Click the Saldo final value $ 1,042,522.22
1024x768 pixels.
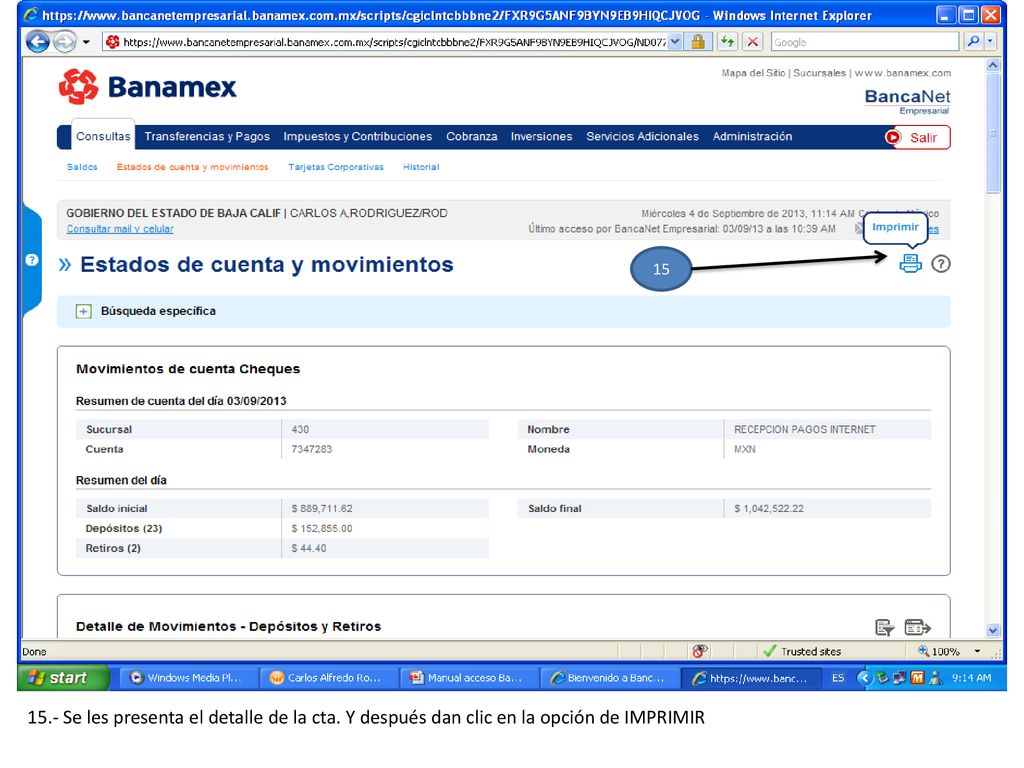coord(769,509)
